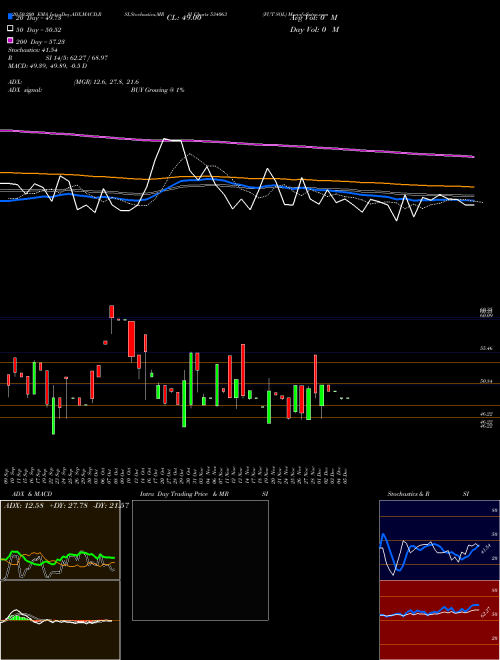
Task: Click the white price line peak
Action: click(x=165, y=139)
